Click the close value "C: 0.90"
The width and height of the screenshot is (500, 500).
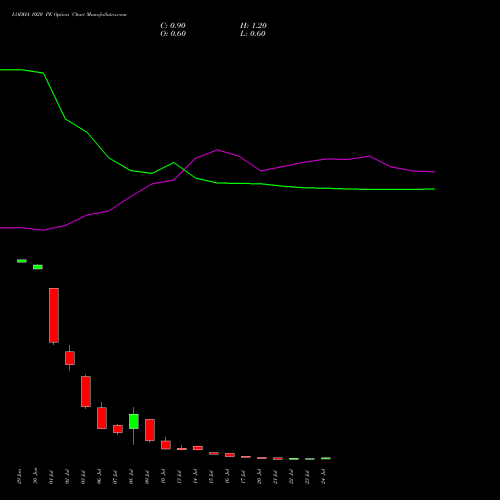point(173,26)
